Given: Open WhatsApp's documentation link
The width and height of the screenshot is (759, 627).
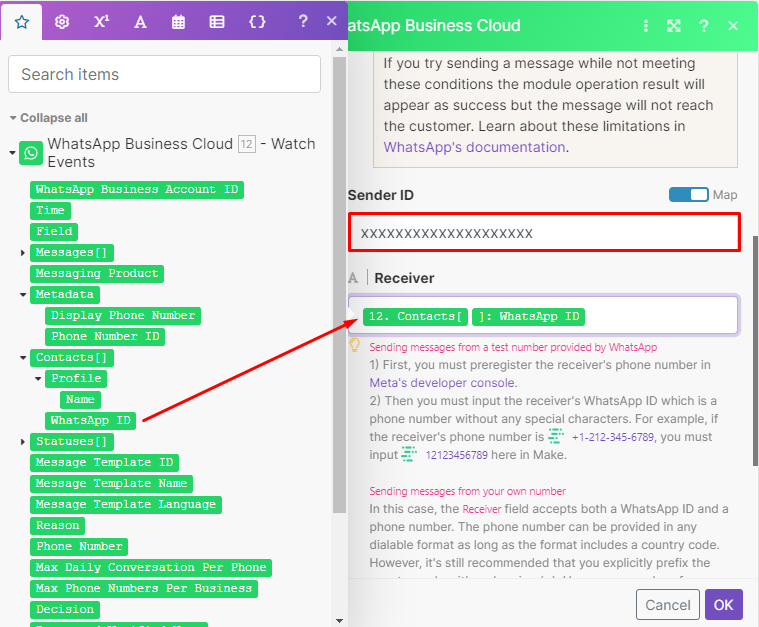Looking at the screenshot, I should tap(474, 147).
